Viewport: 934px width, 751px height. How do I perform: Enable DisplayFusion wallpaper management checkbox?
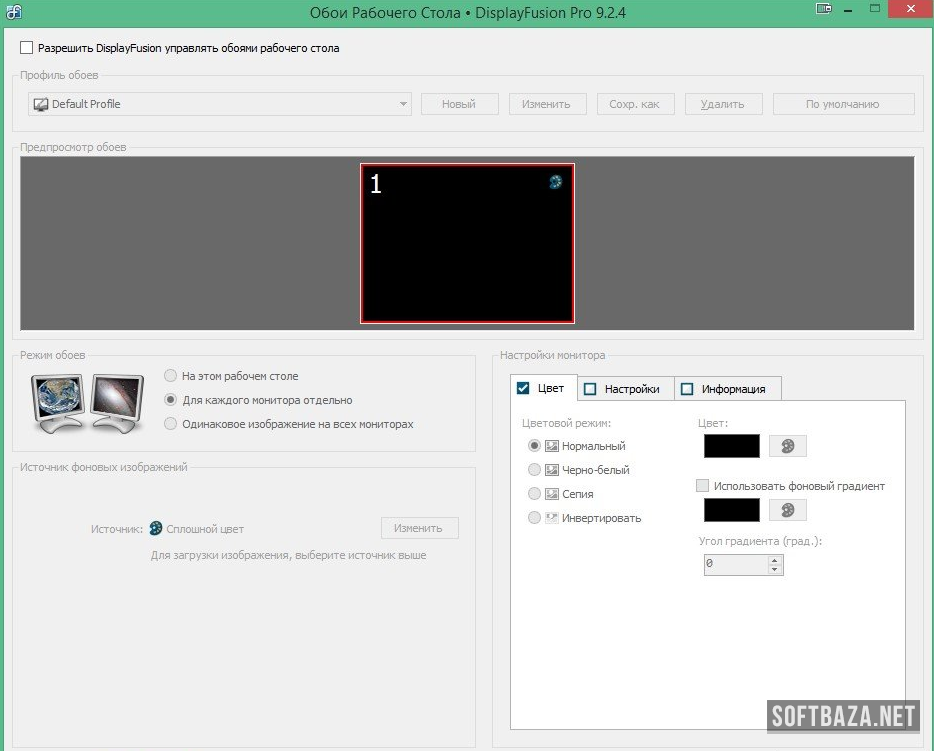point(27,48)
